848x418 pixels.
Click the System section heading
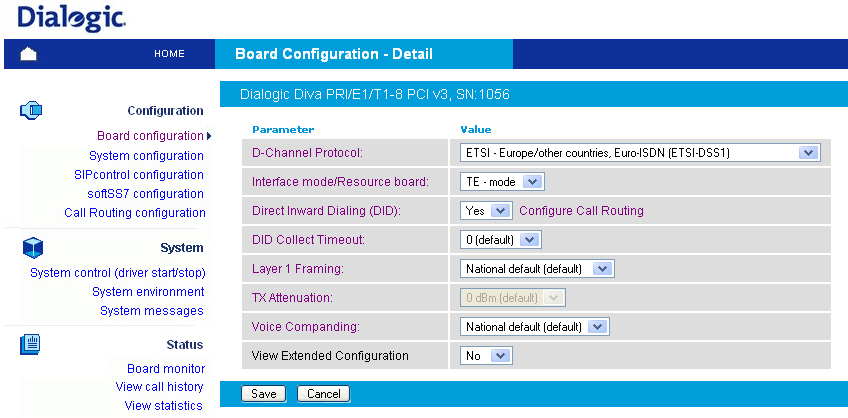[x=182, y=248]
